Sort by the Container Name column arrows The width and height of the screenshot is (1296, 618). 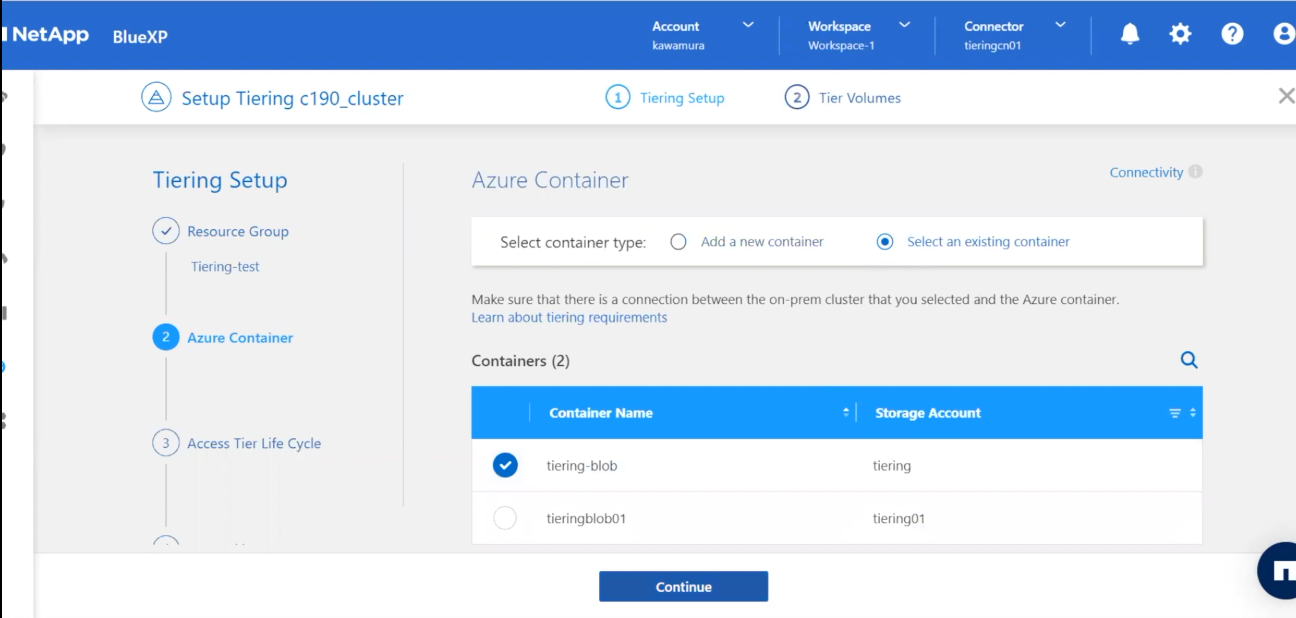coord(846,413)
